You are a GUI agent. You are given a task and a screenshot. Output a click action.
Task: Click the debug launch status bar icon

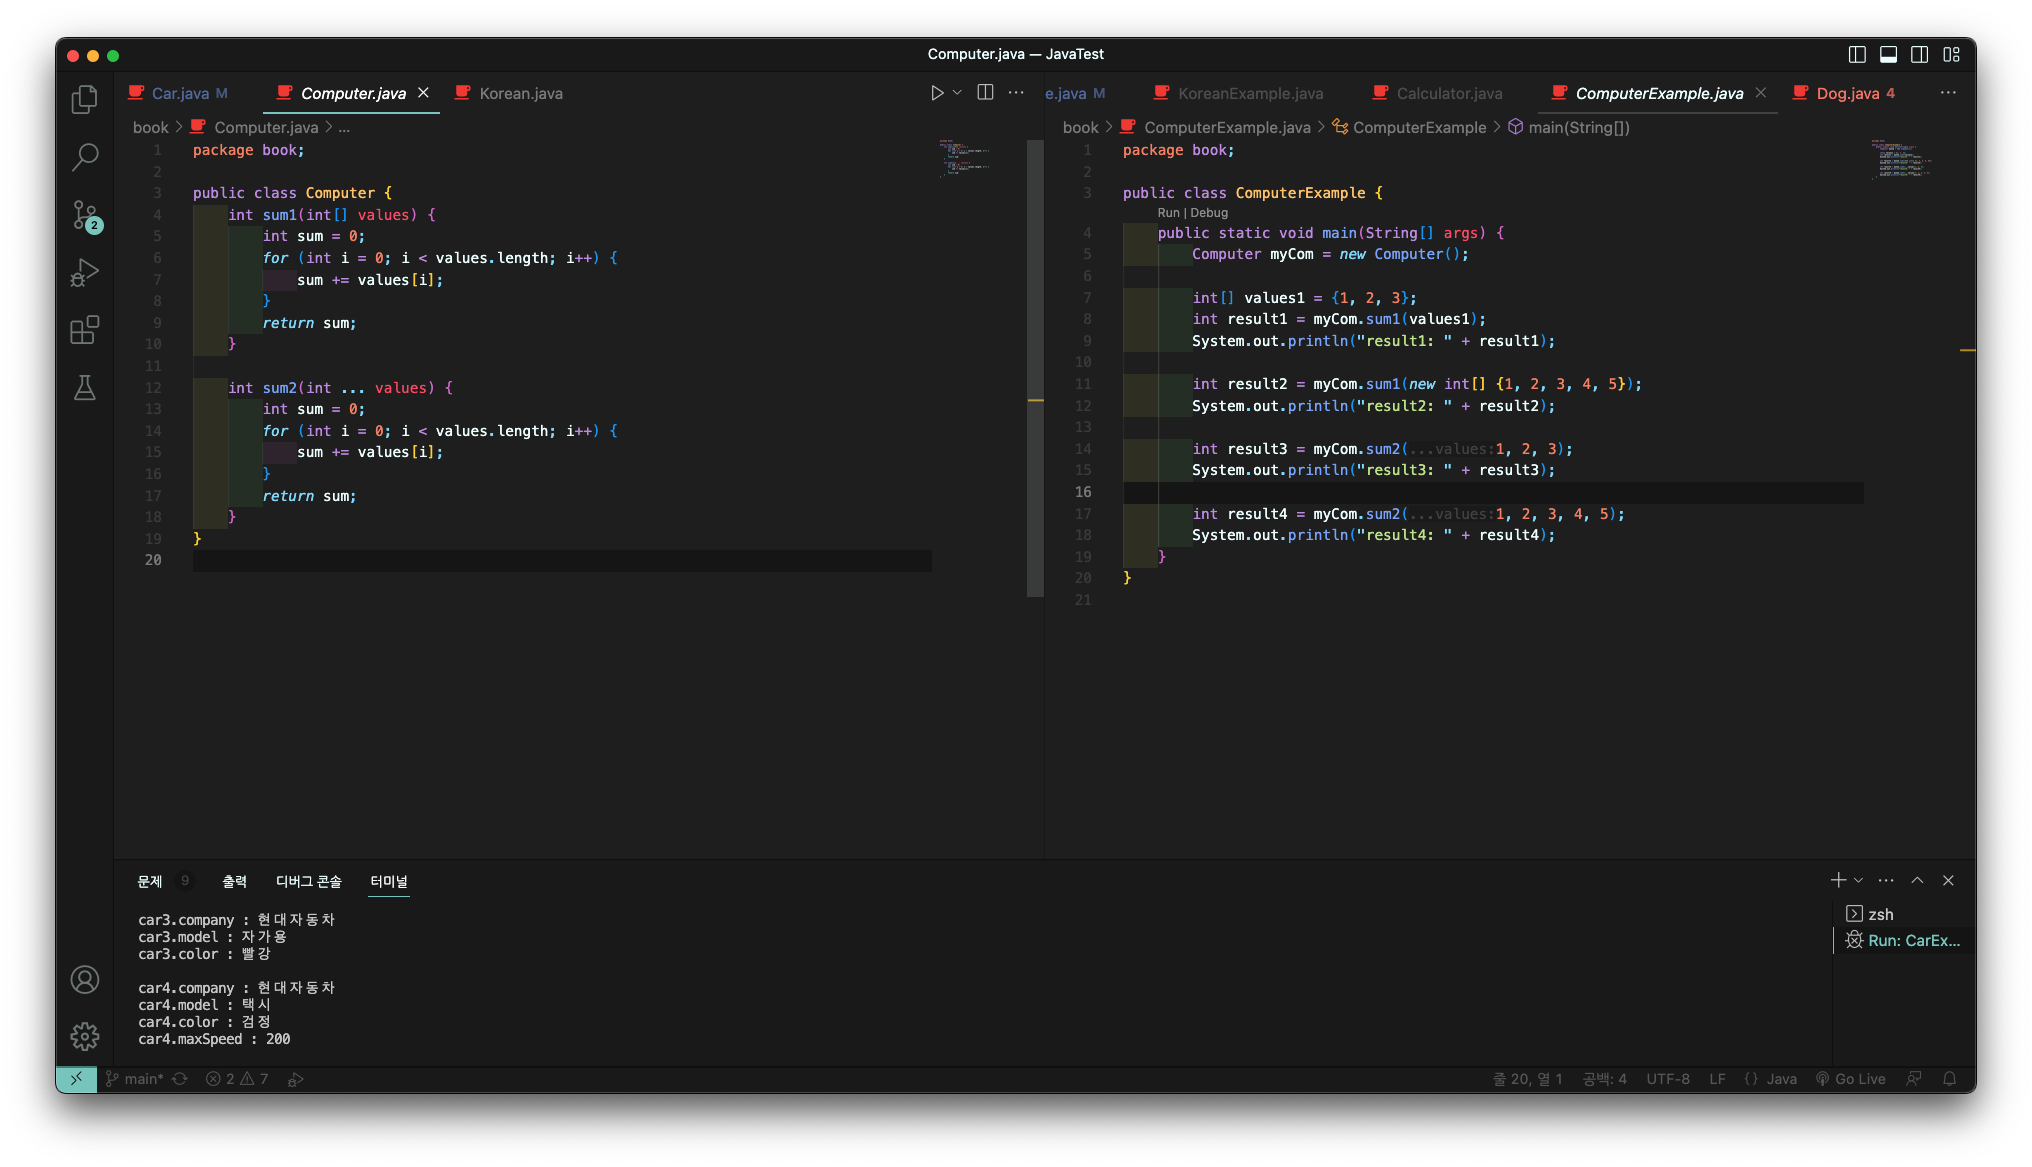[295, 1079]
